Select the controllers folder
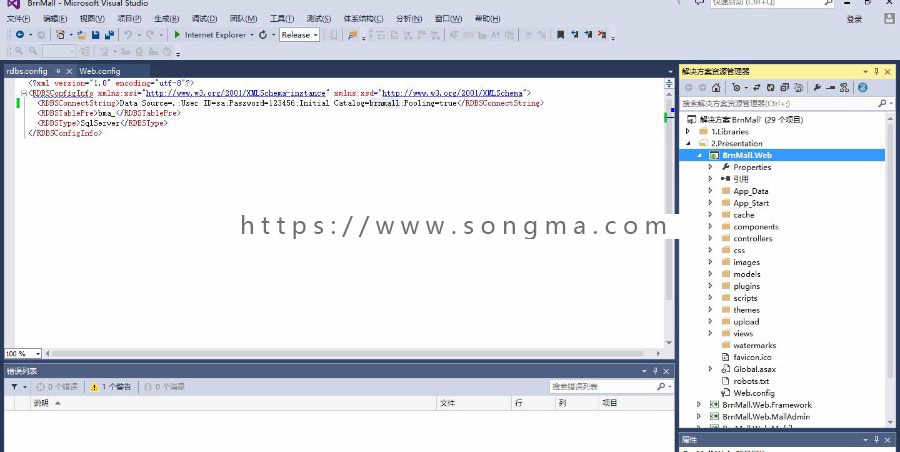Image resolution: width=900 pixels, height=452 pixels. 752,238
